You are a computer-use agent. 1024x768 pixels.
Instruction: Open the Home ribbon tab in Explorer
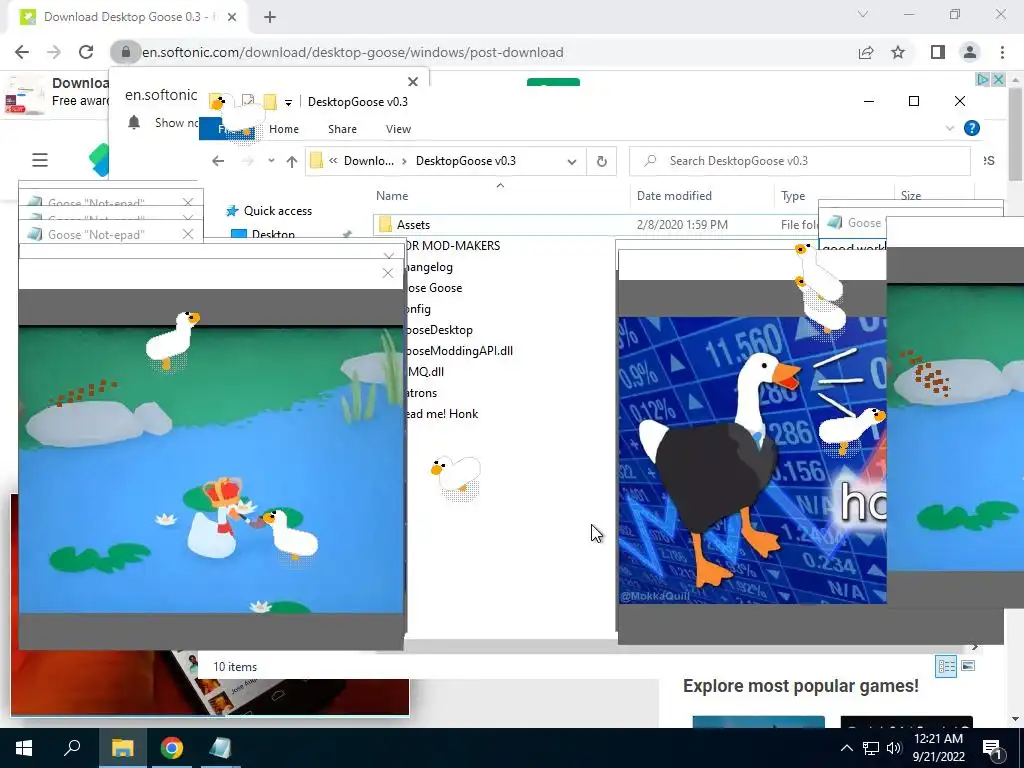[x=283, y=129]
